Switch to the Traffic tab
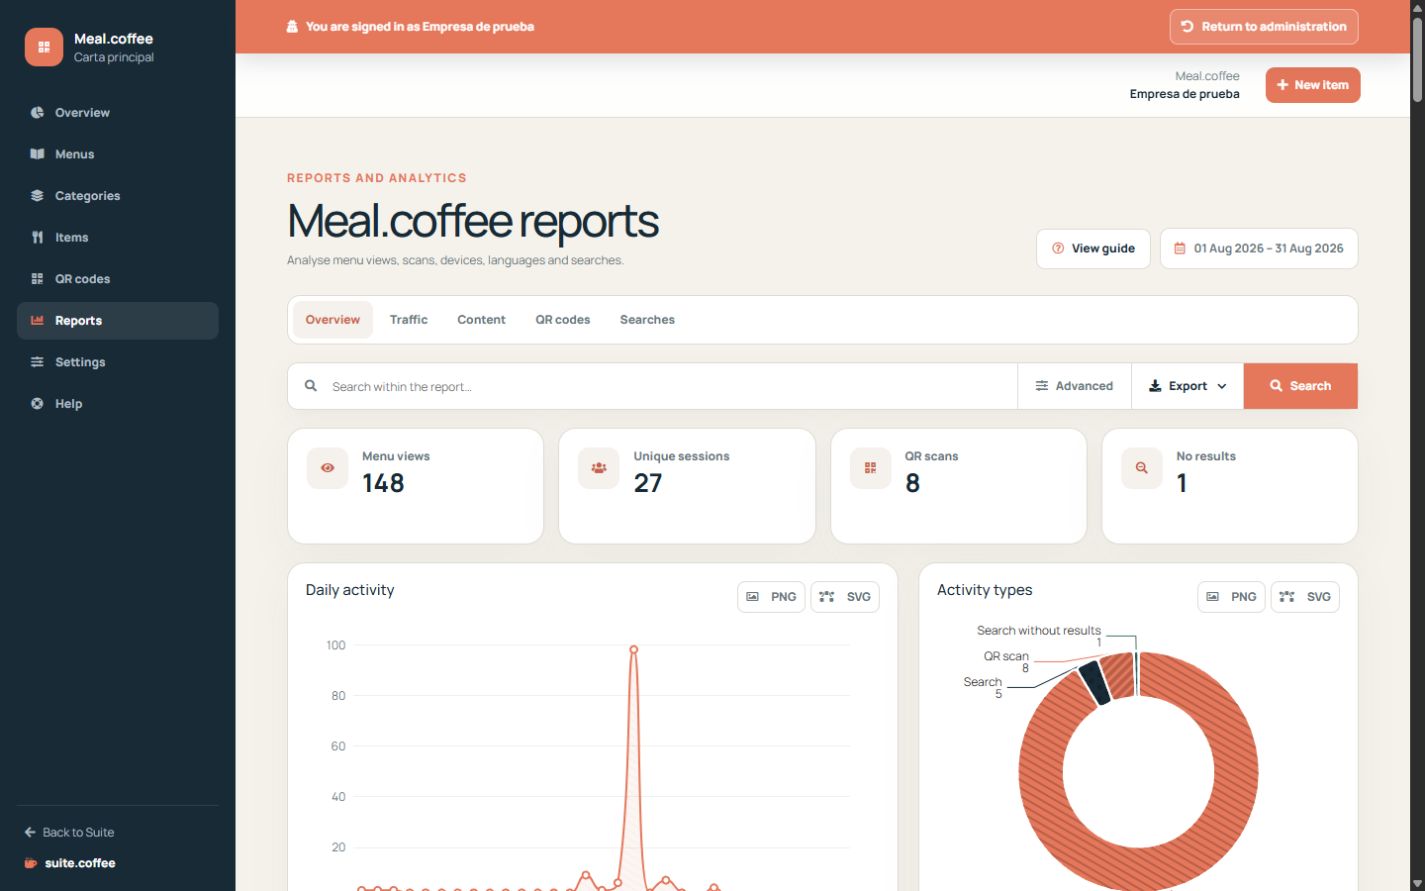Viewport: 1425px width, 891px height. tap(409, 320)
